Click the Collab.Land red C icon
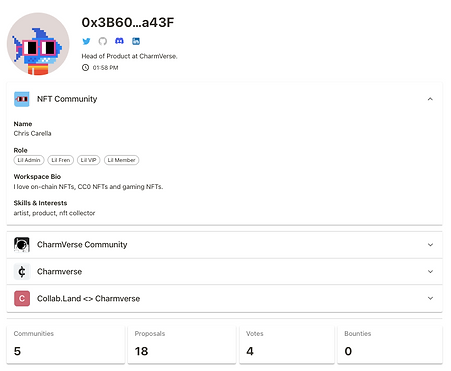Image resolution: width=451 pixels, height=371 pixels. point(22,298)
